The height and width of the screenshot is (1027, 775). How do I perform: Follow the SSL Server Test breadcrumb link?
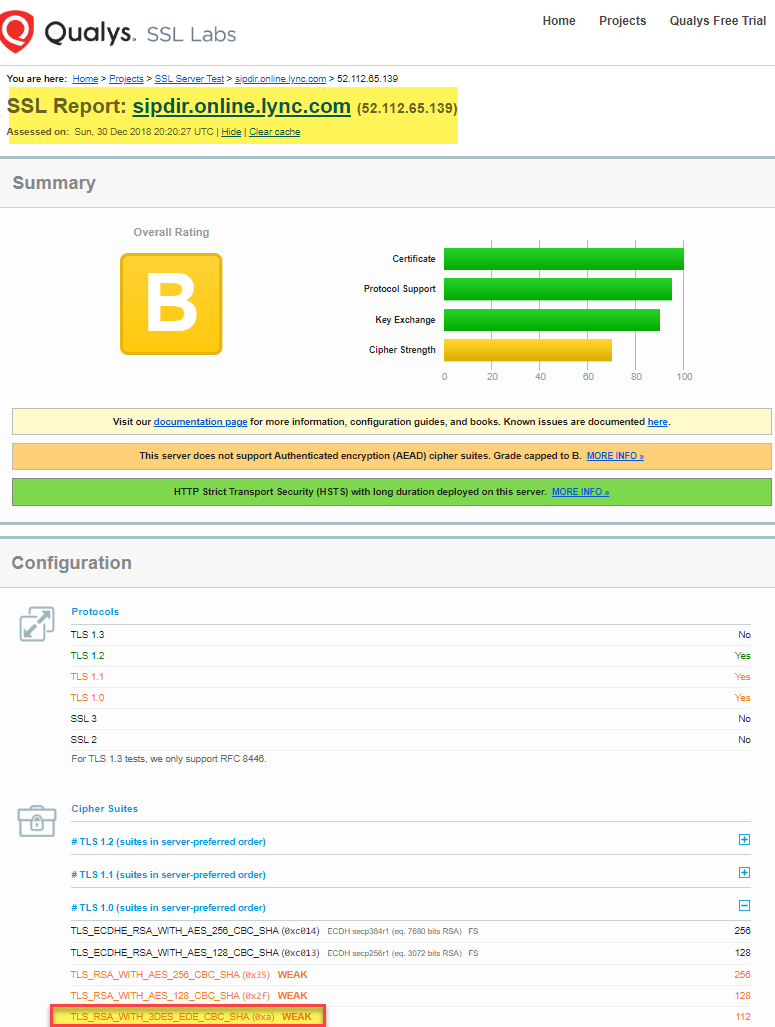(x=189, y=79)
